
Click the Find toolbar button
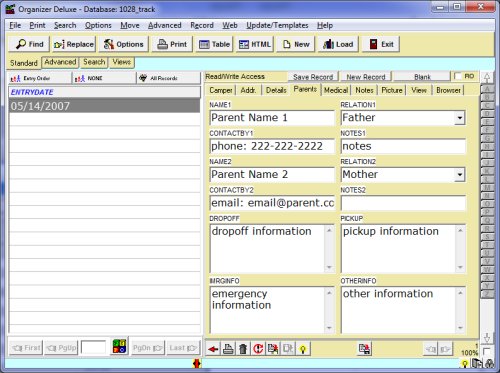tap(29, 44)
